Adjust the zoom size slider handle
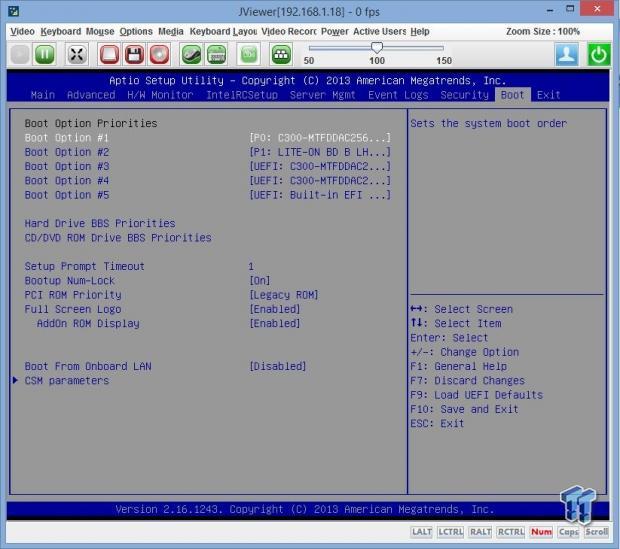This screenshot has width=620, height=549. point(377,47)
